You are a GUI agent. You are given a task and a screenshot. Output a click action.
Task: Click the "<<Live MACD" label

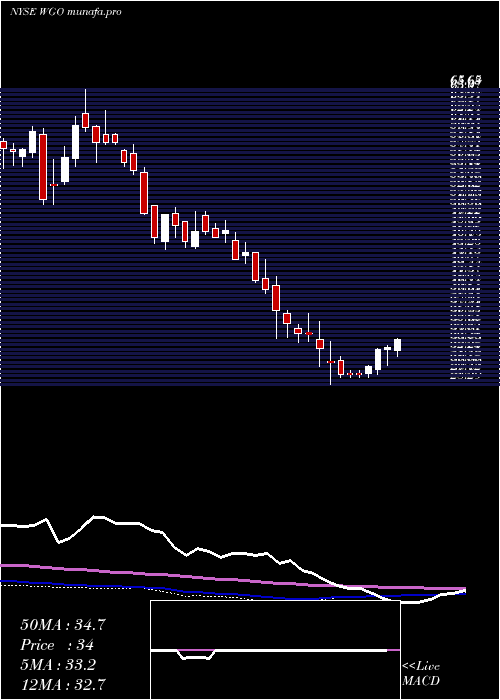(421, 674)
